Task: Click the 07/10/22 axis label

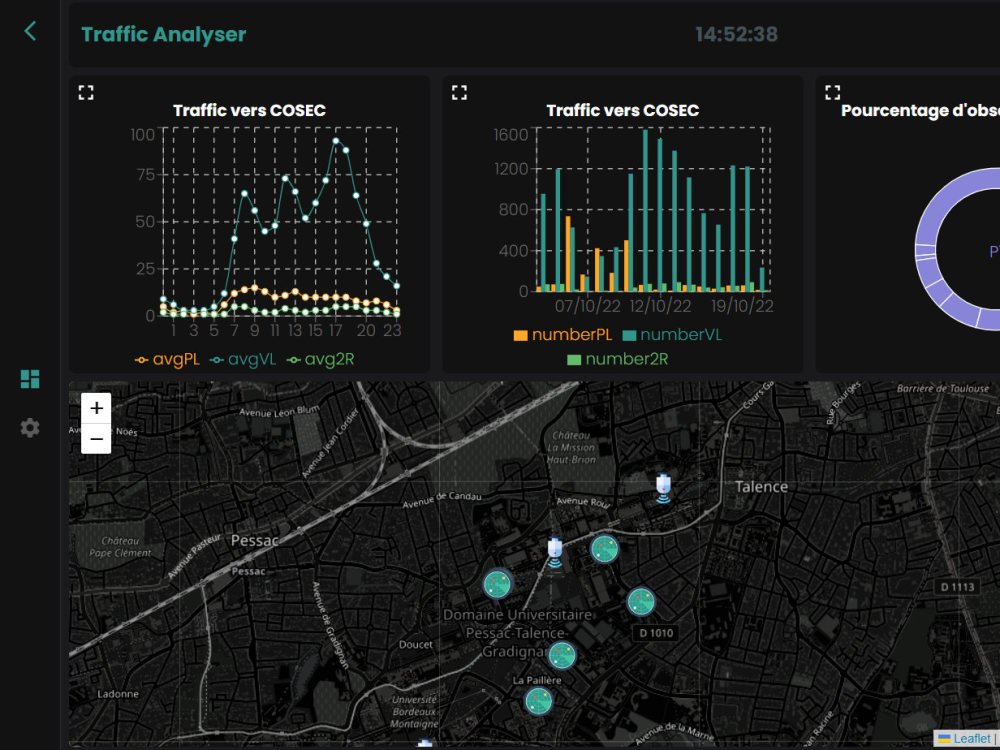Action: [587, 306]
